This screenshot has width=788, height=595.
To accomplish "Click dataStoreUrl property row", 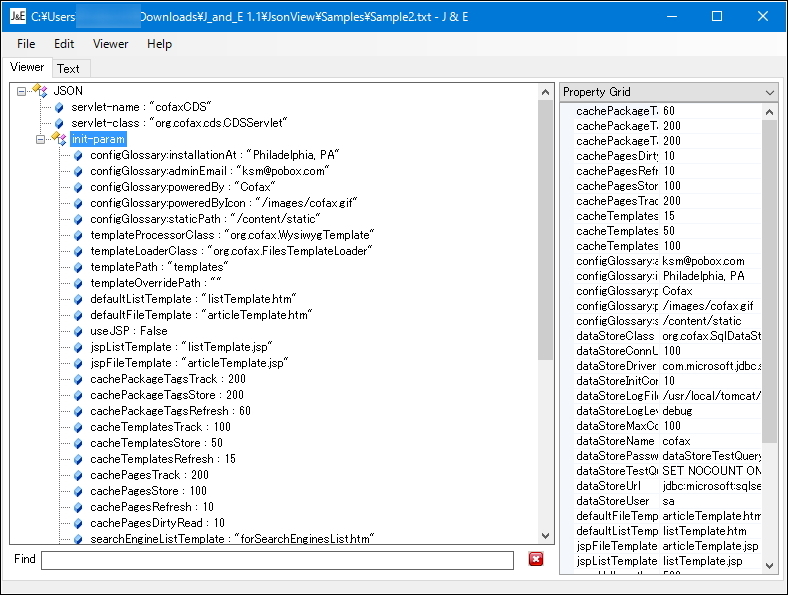I will (x=668, y=486).
